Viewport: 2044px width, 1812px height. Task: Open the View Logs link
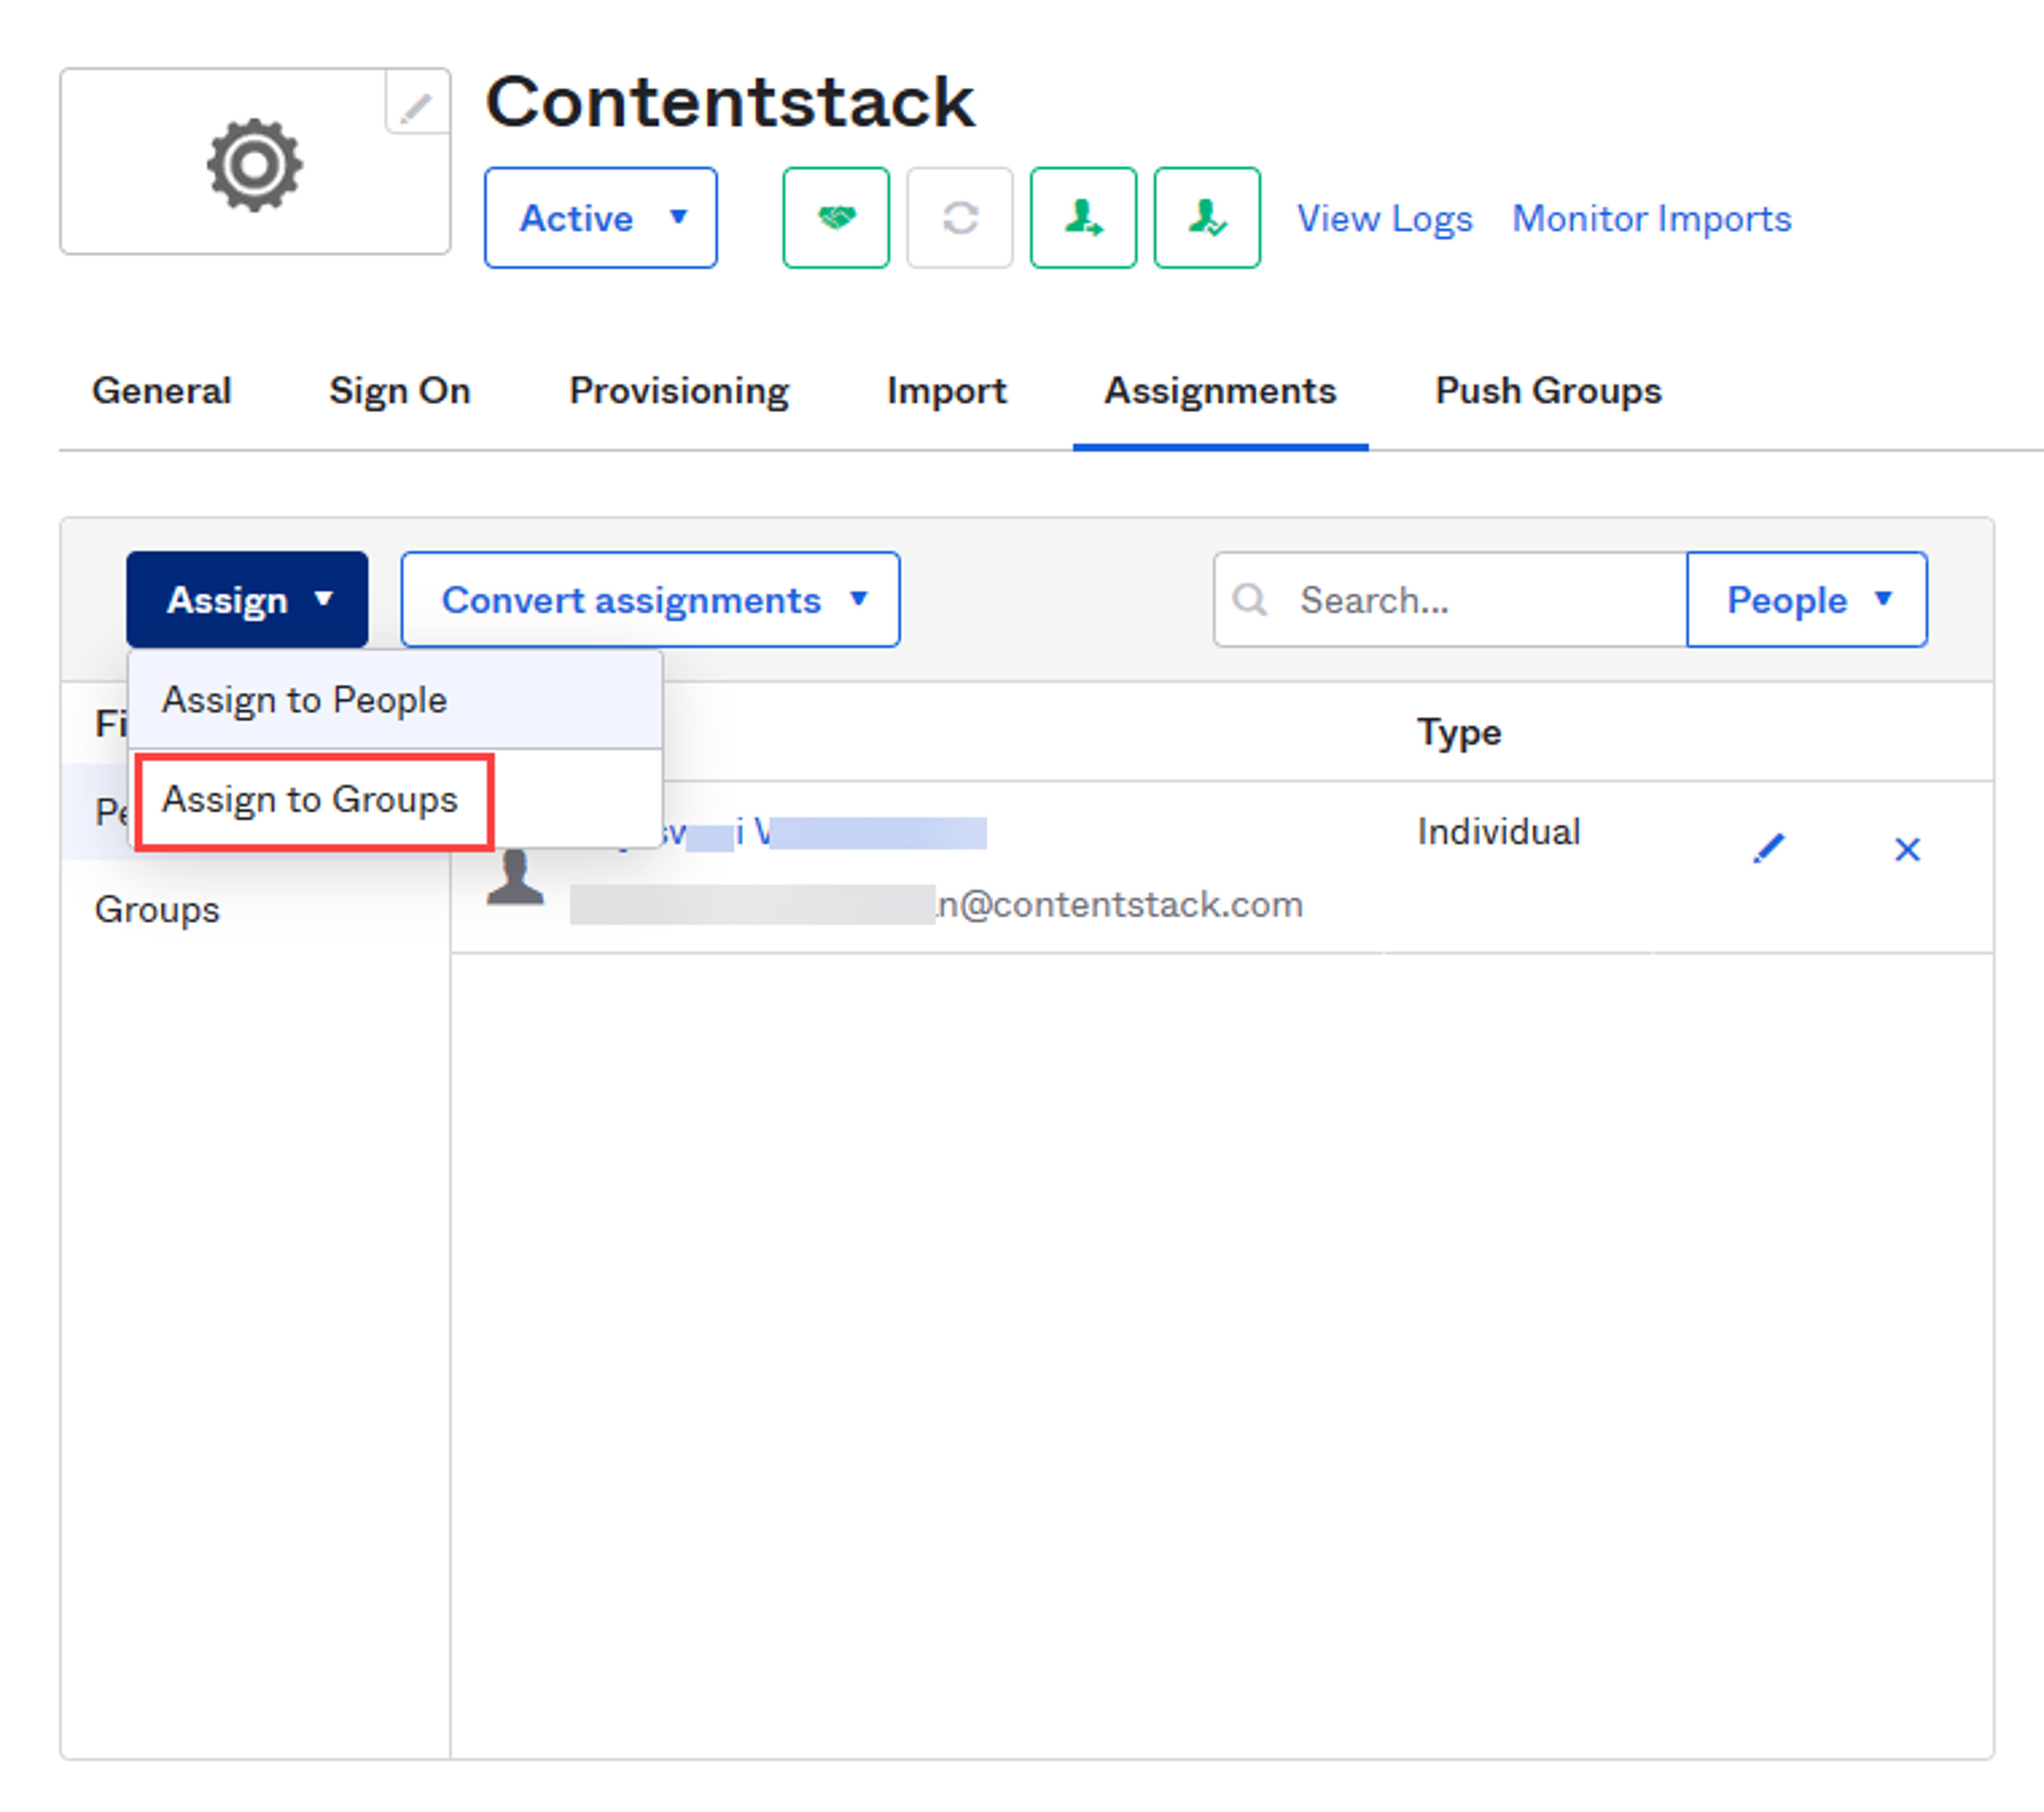click(1385, 218)
